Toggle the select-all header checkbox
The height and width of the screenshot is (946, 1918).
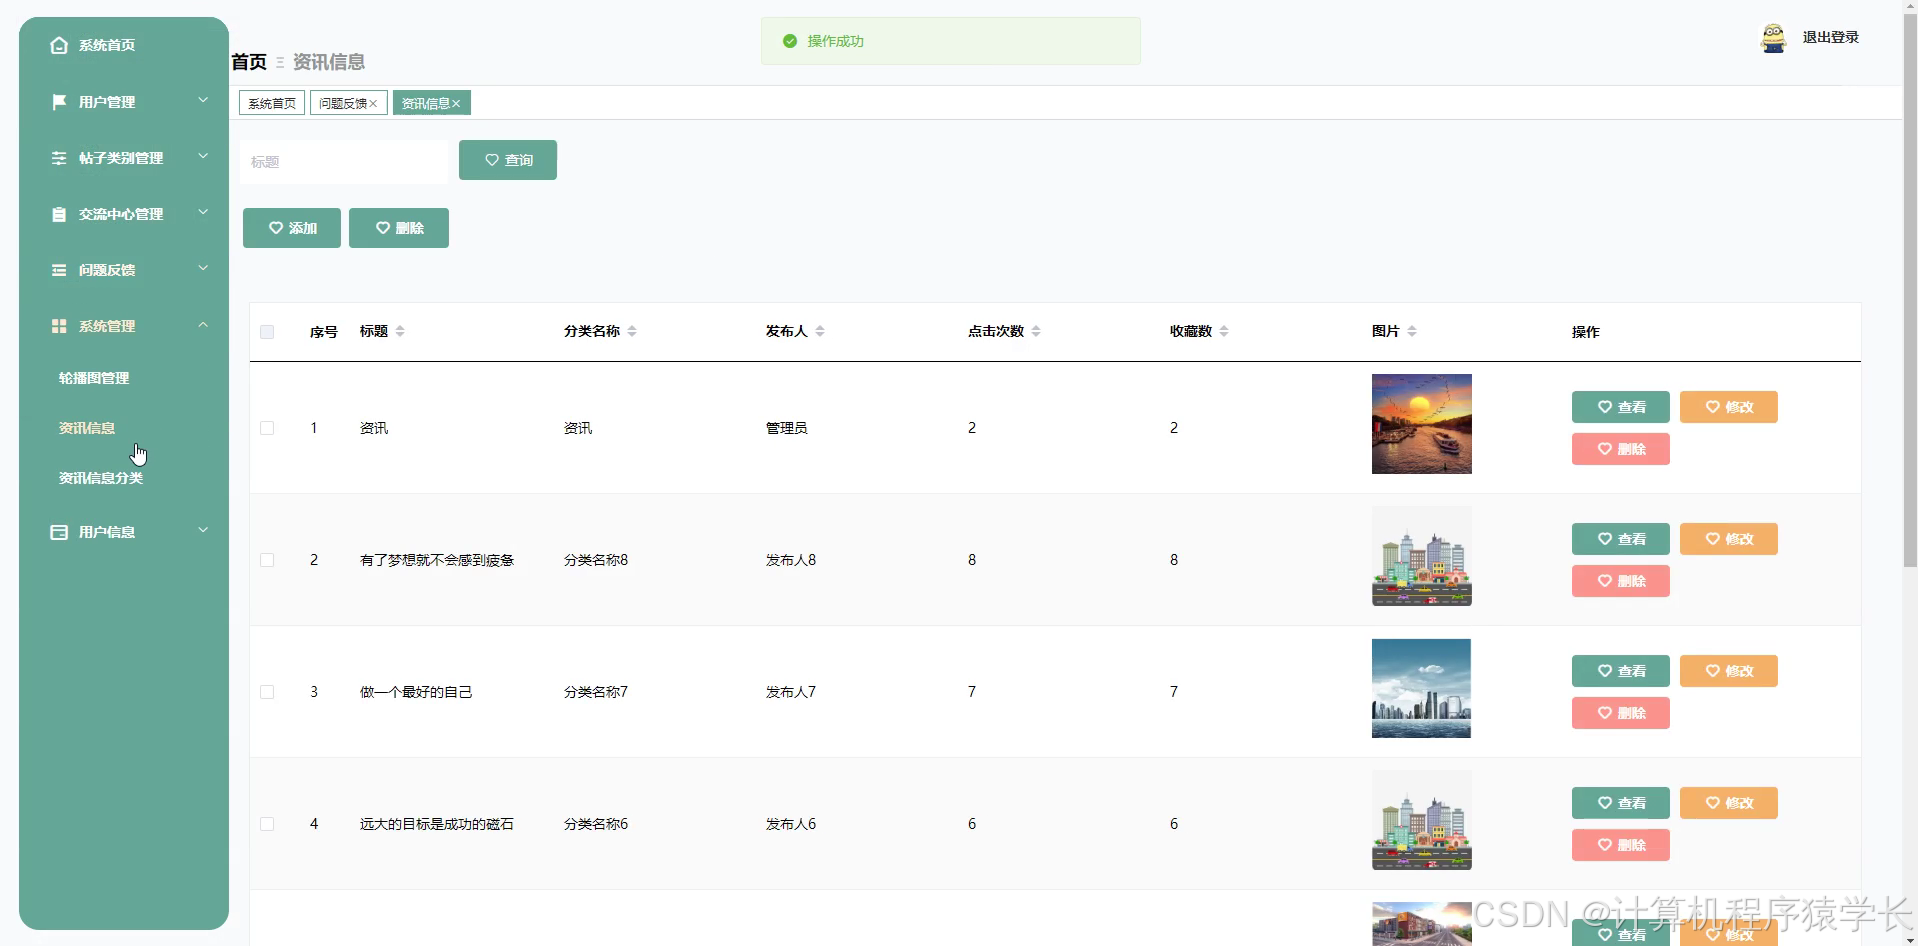click(267, 332)
